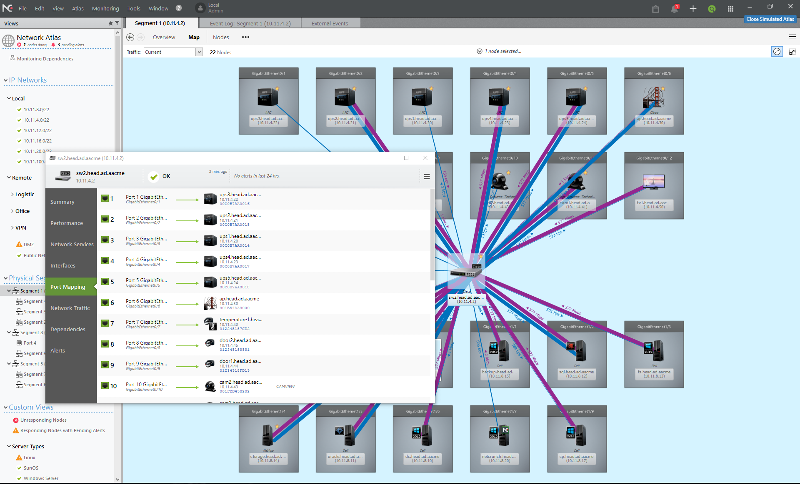This screenshot has width=800, height=484.
Task: Collapse the IP Networks section
Action: coord(6,80)
